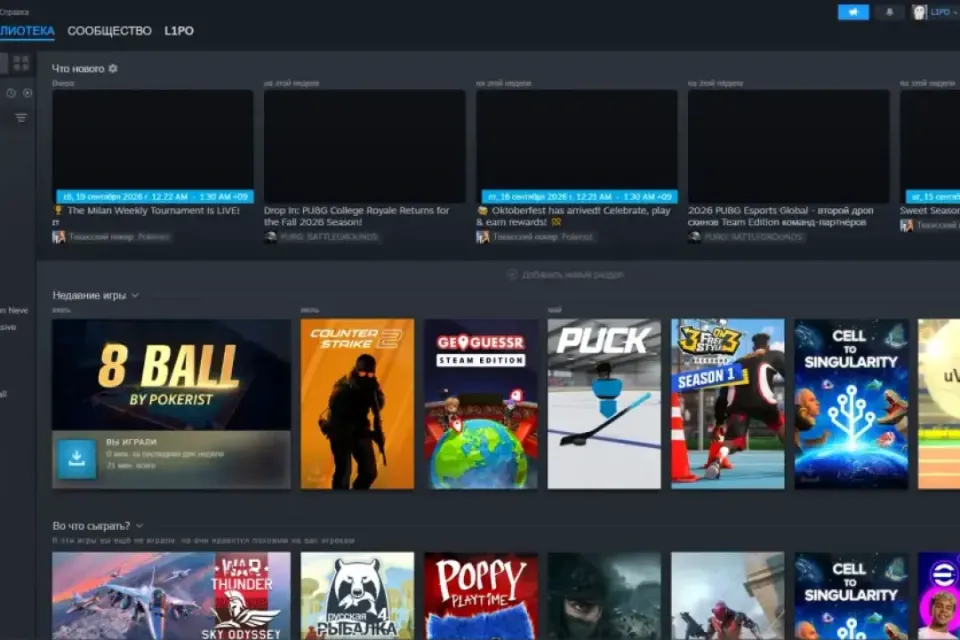Open GeoGuessr Steam Edition game tile
Screen dimensions: 960x640
pyautogui.click(x=481, y=404)
